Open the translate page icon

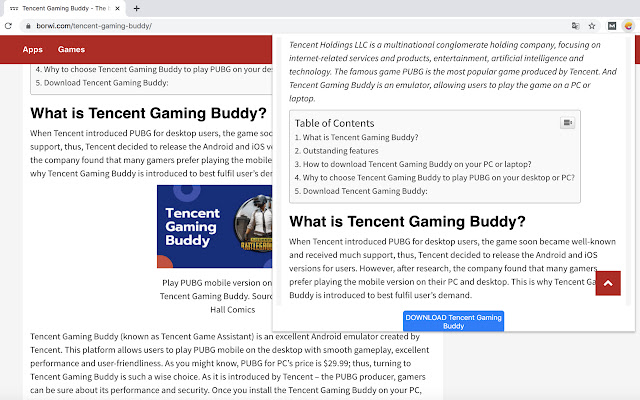click(x=576, y=26)
